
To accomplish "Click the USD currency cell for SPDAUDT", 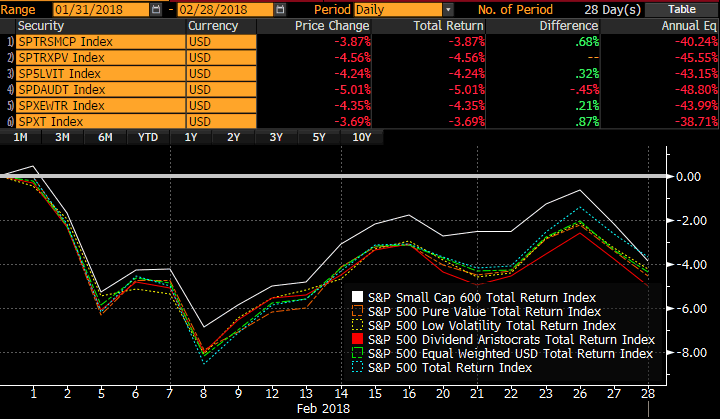I will pyautogui.click(x=221, y=90).
